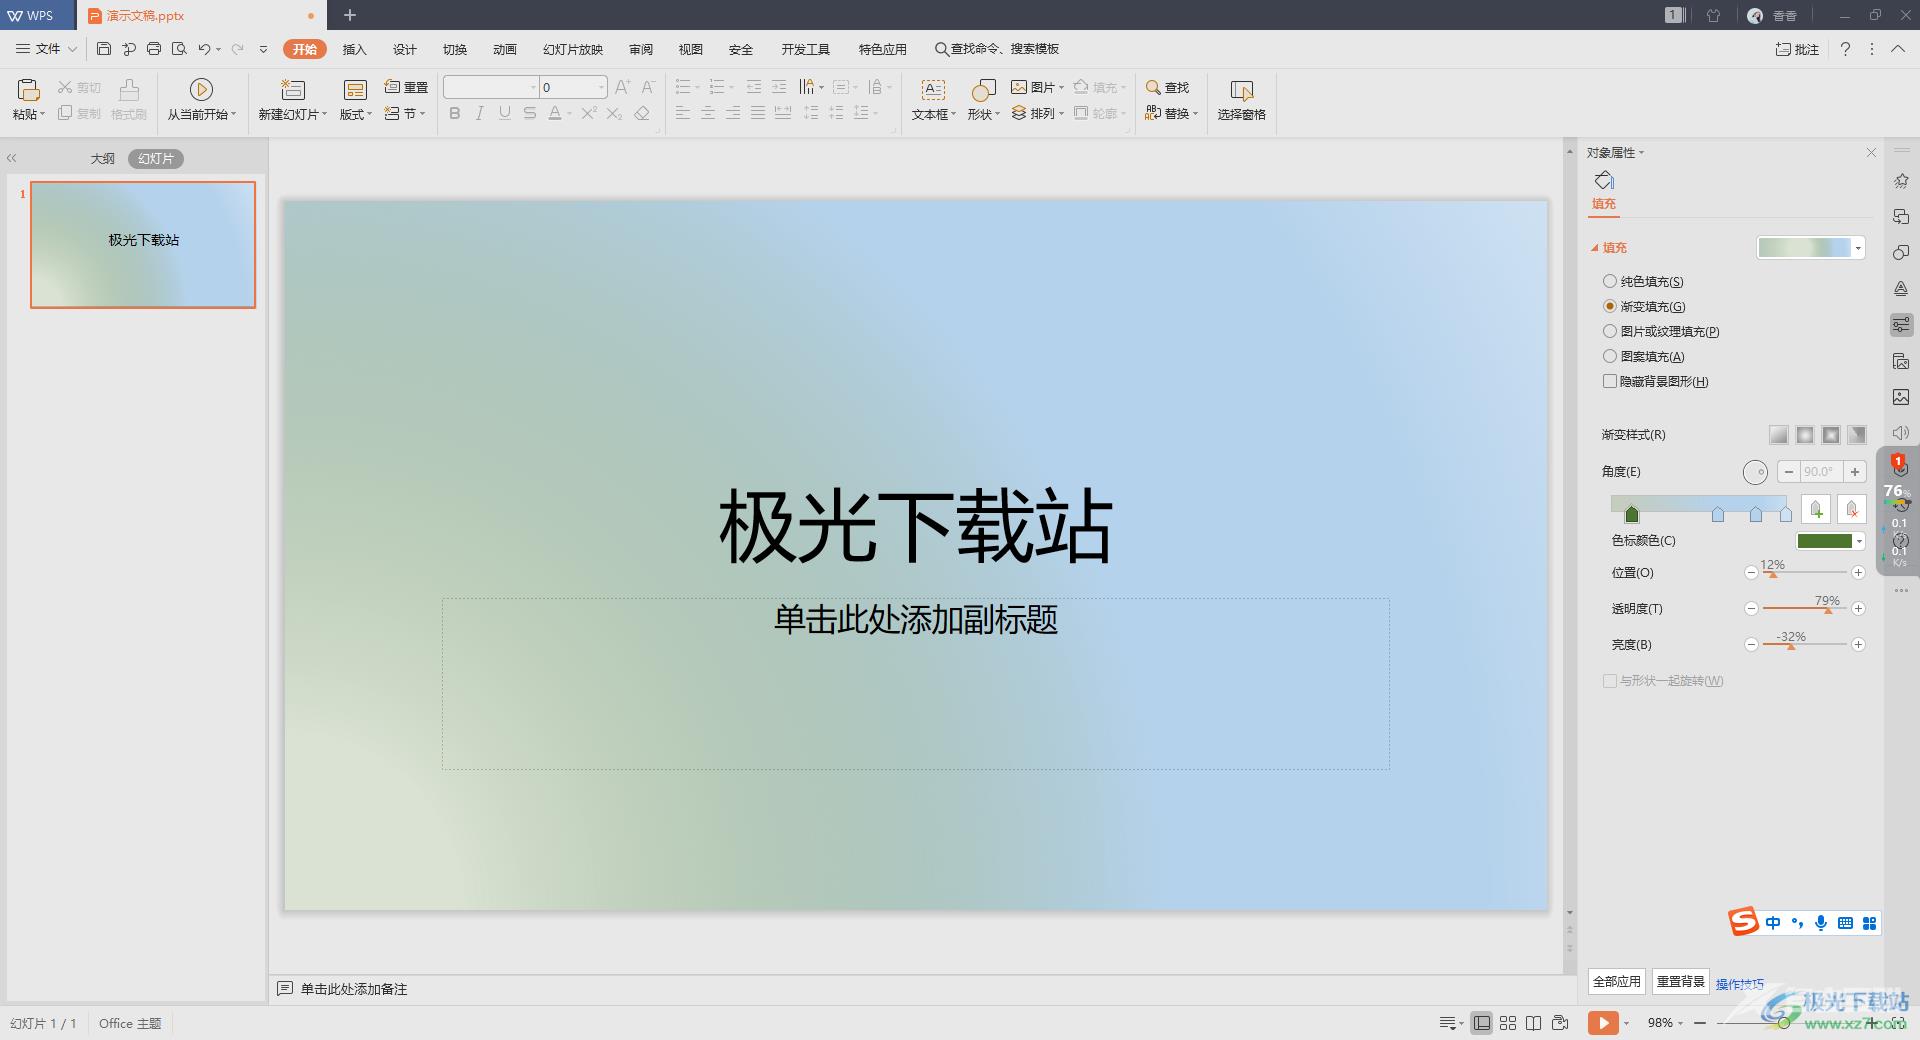
Task: Select 图片或纹理填充 radio option
Action: click(x=1610, y=331)
